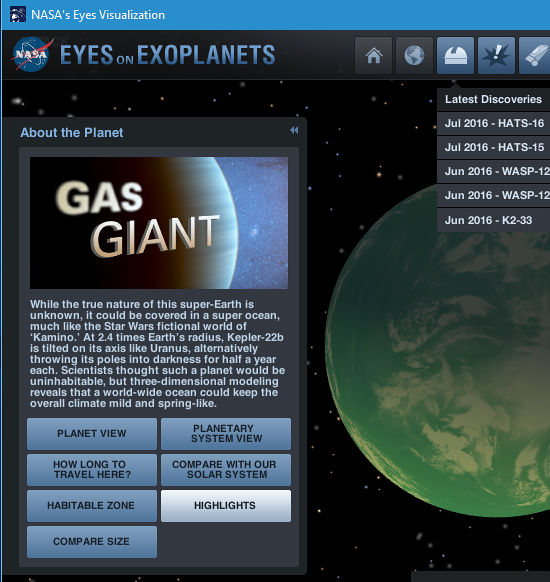Image resolution: width=550 pixels, height=582 pixels.
Task: Click Compare With Our Solar System
Action: click(x=226, y=470)
